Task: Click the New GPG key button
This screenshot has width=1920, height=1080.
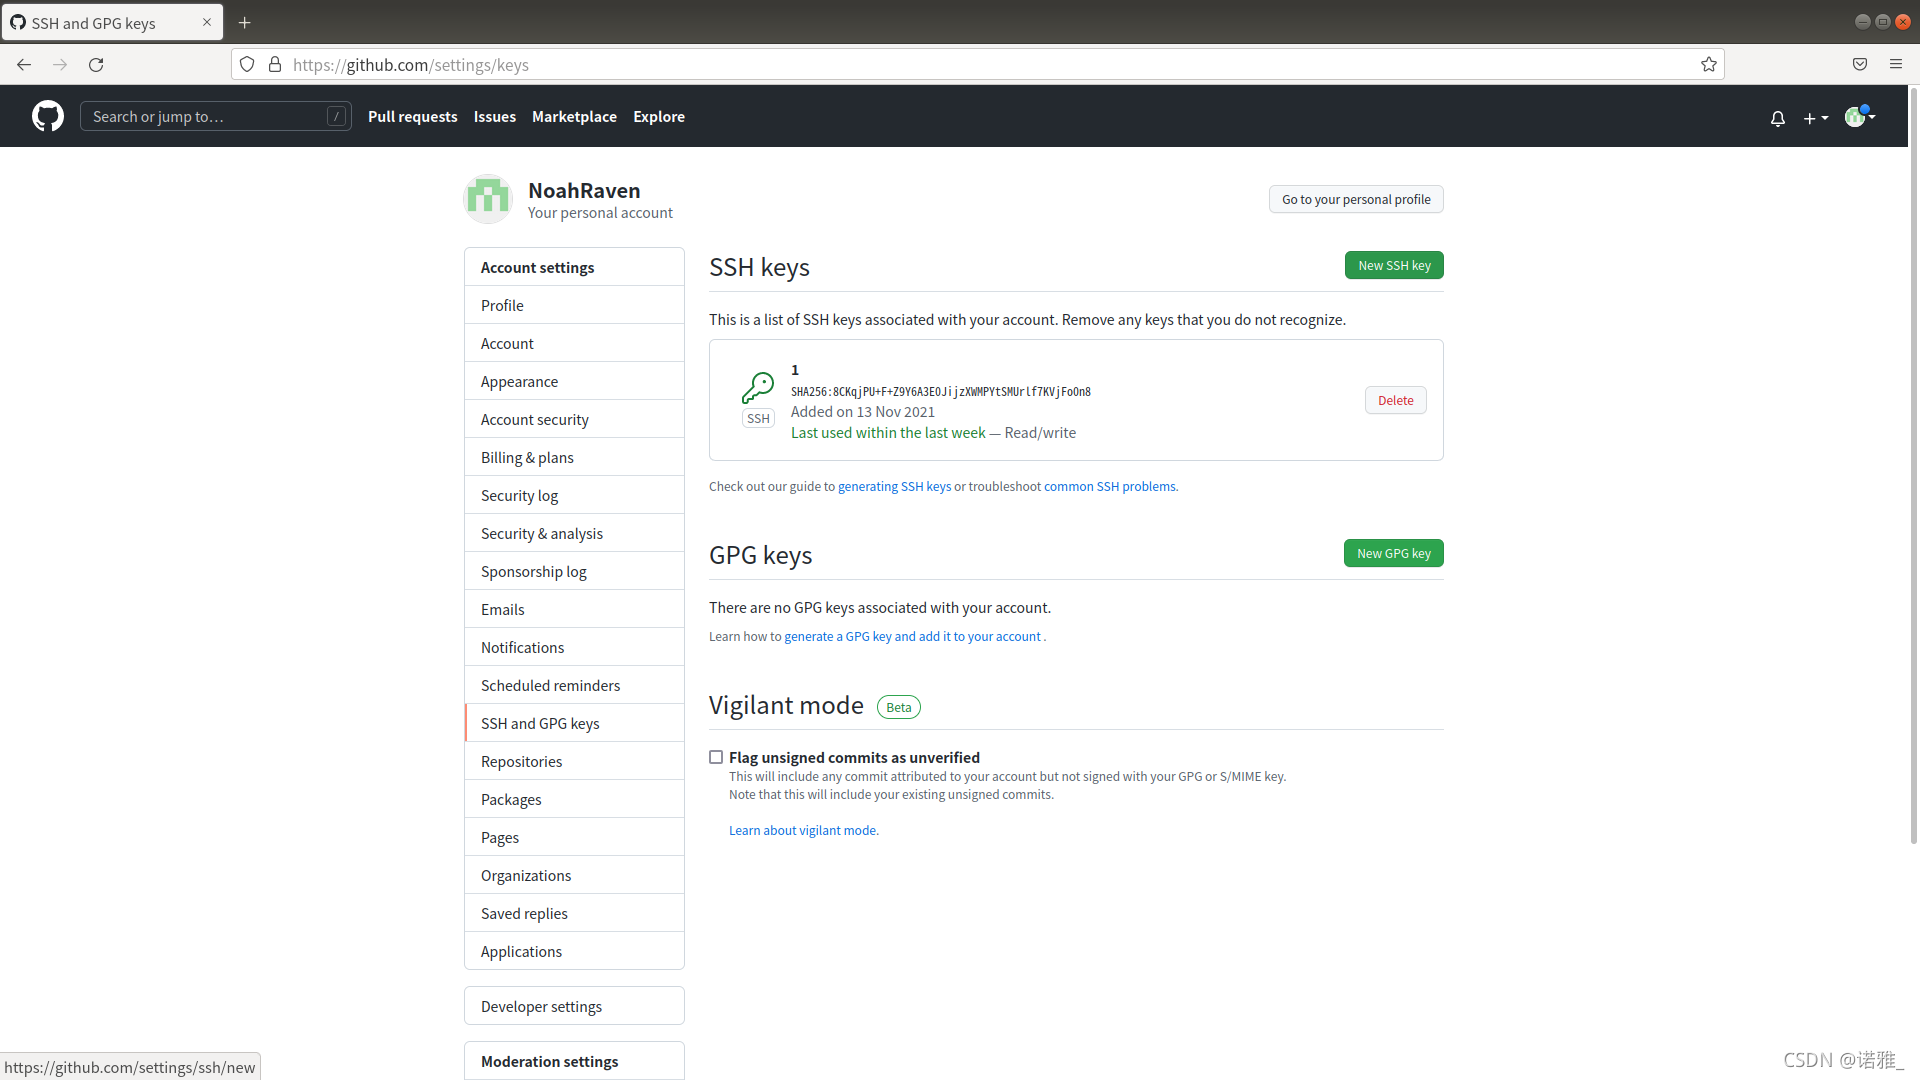Action: click(x=1393, y=553)
